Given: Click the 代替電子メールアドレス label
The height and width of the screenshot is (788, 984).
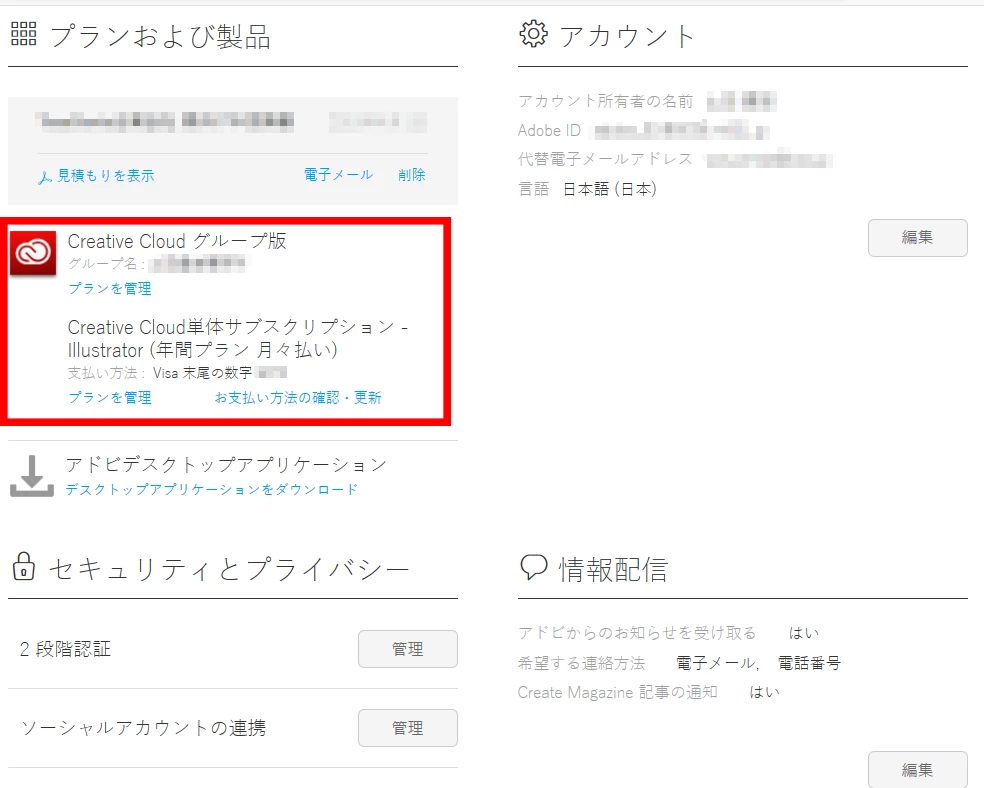Looking at the screenshot, I should [606, 159].
